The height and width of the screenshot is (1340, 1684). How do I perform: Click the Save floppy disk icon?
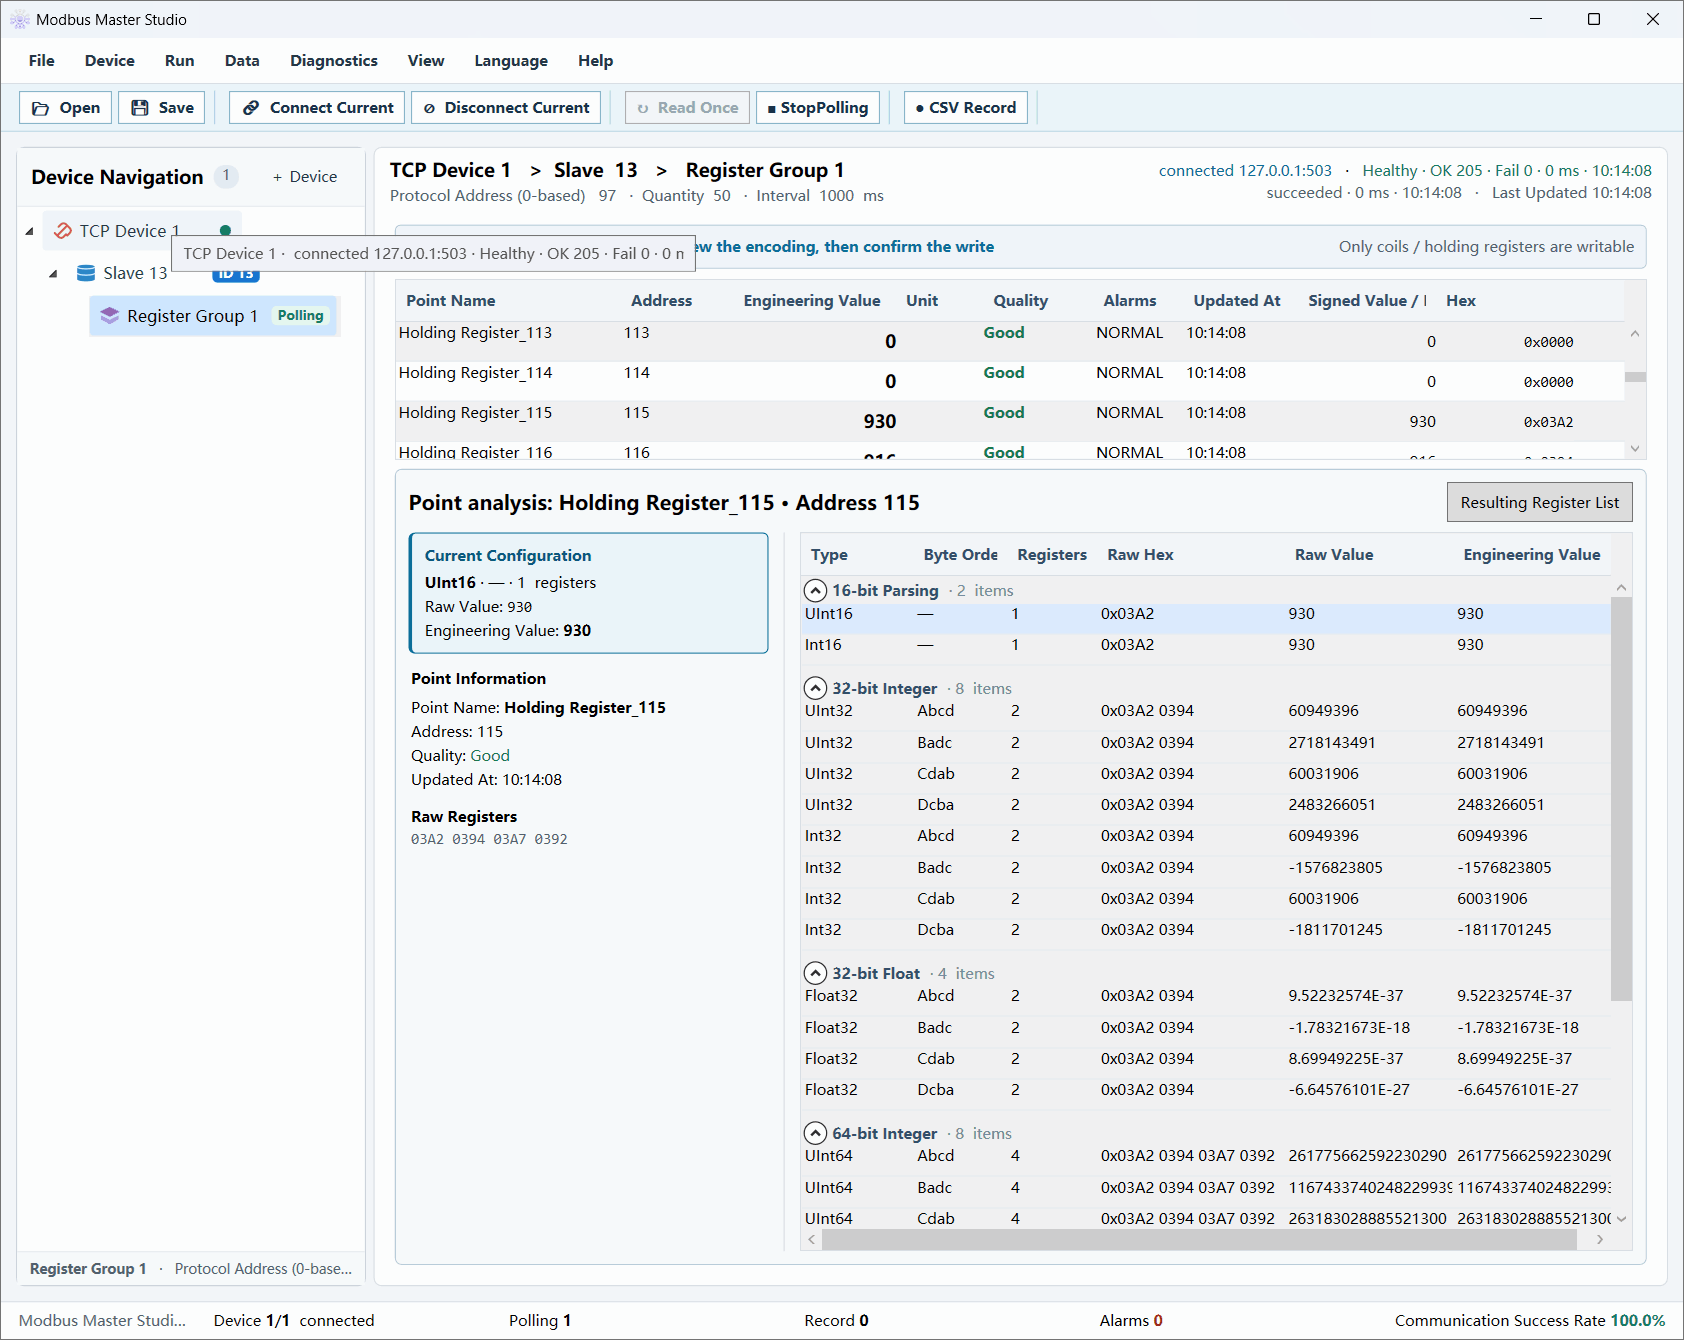tap(140, 108)
